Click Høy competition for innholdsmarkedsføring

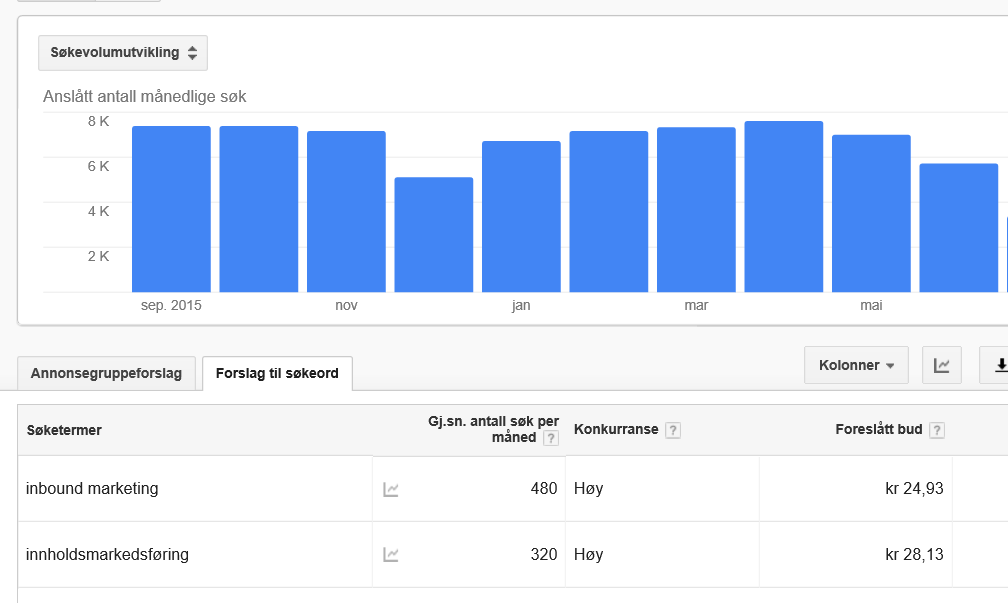coord(588,554)
